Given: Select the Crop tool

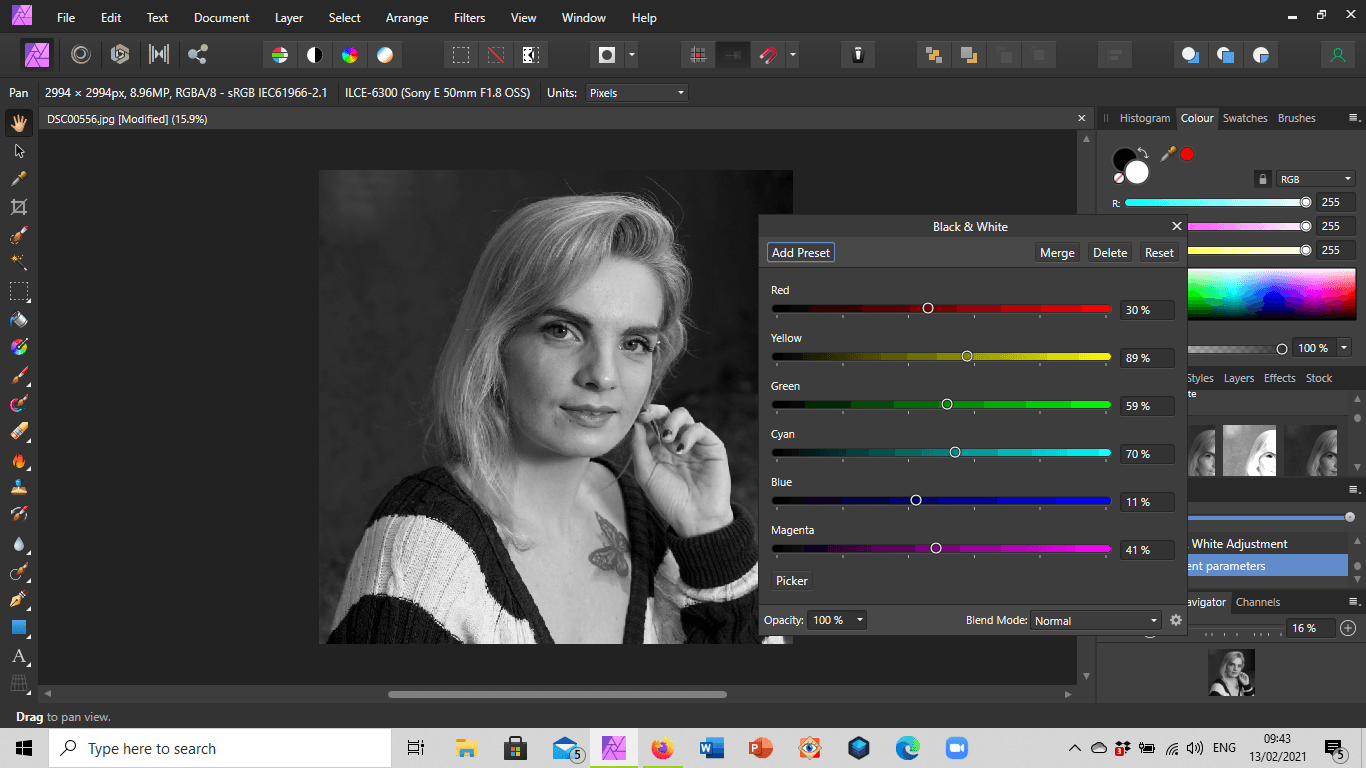Looking at the screenshot, I should pos(18,206).
